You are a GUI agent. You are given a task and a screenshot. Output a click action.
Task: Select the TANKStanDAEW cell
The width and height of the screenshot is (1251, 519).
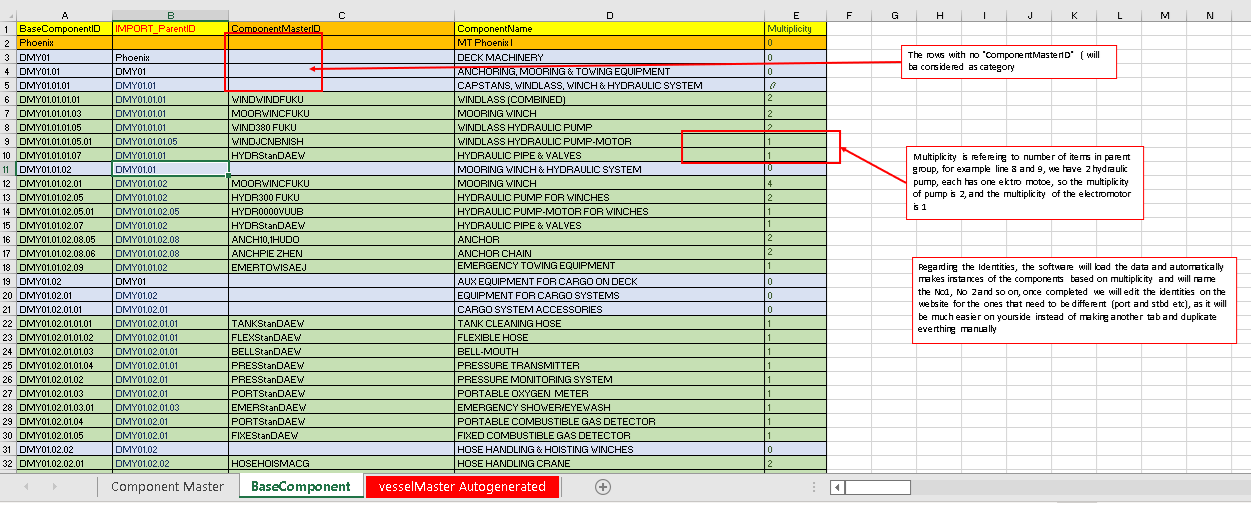click(x=341, y=323)
